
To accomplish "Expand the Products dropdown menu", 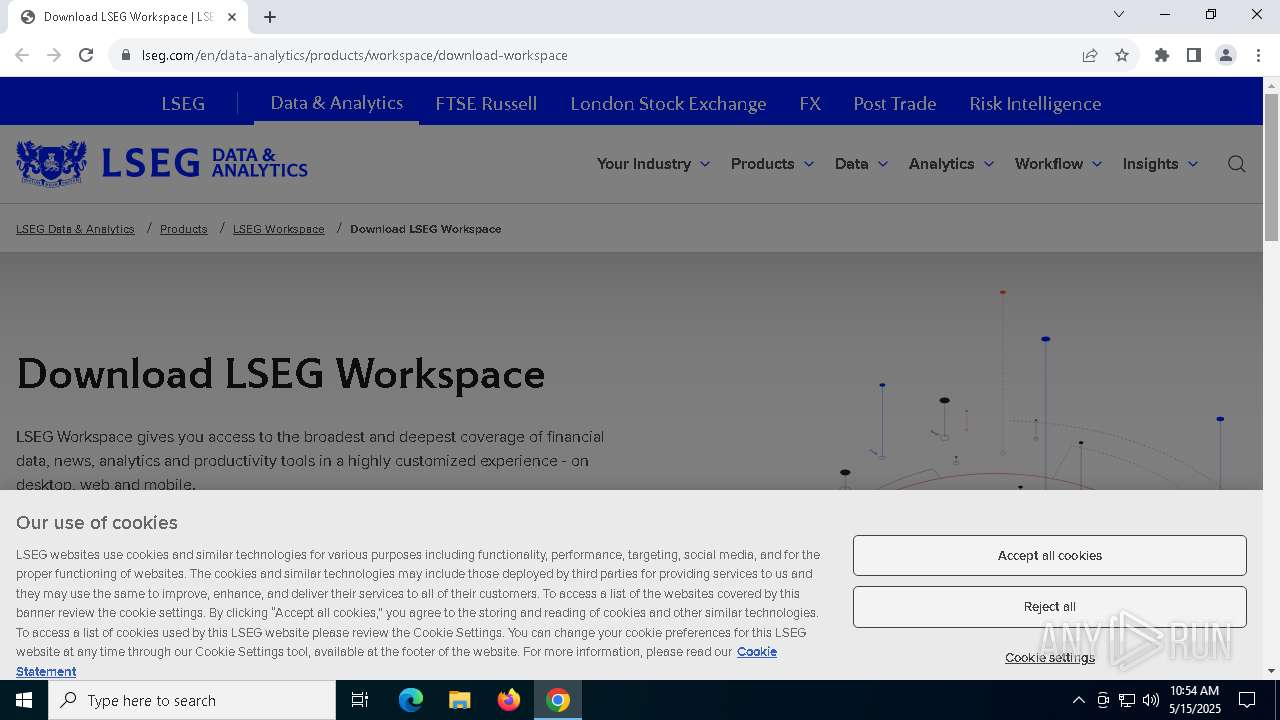I will pos(772,164).
